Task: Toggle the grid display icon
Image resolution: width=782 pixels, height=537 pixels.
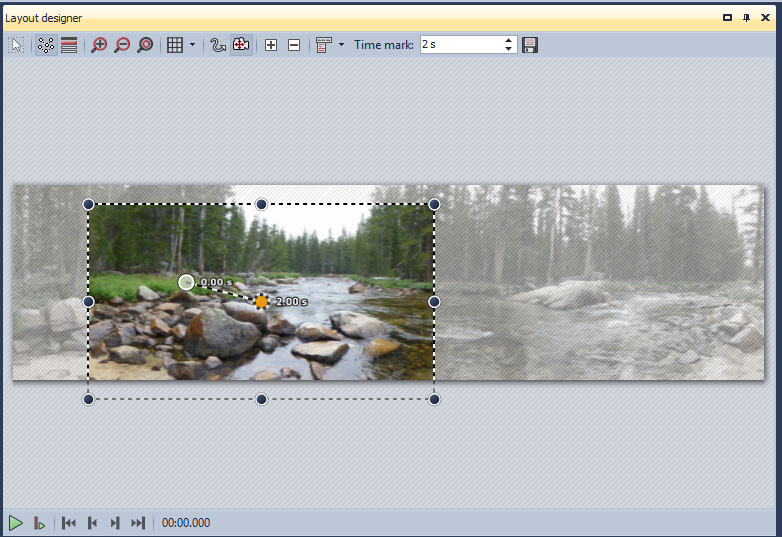Action: (x=175, y=45)
